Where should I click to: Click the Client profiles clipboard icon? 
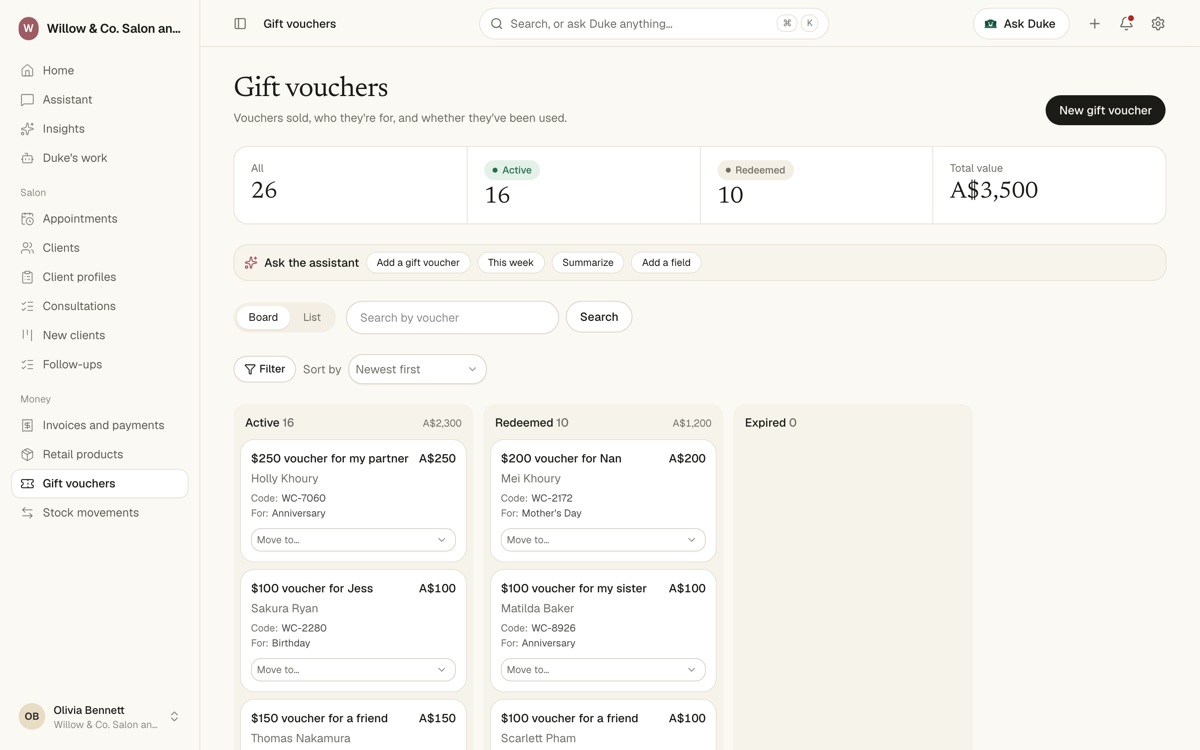(27, 277)
